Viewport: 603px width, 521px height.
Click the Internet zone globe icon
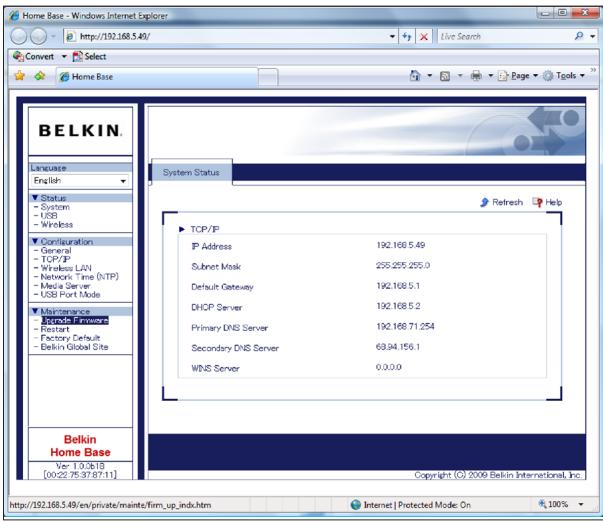[x=356, y=504]
